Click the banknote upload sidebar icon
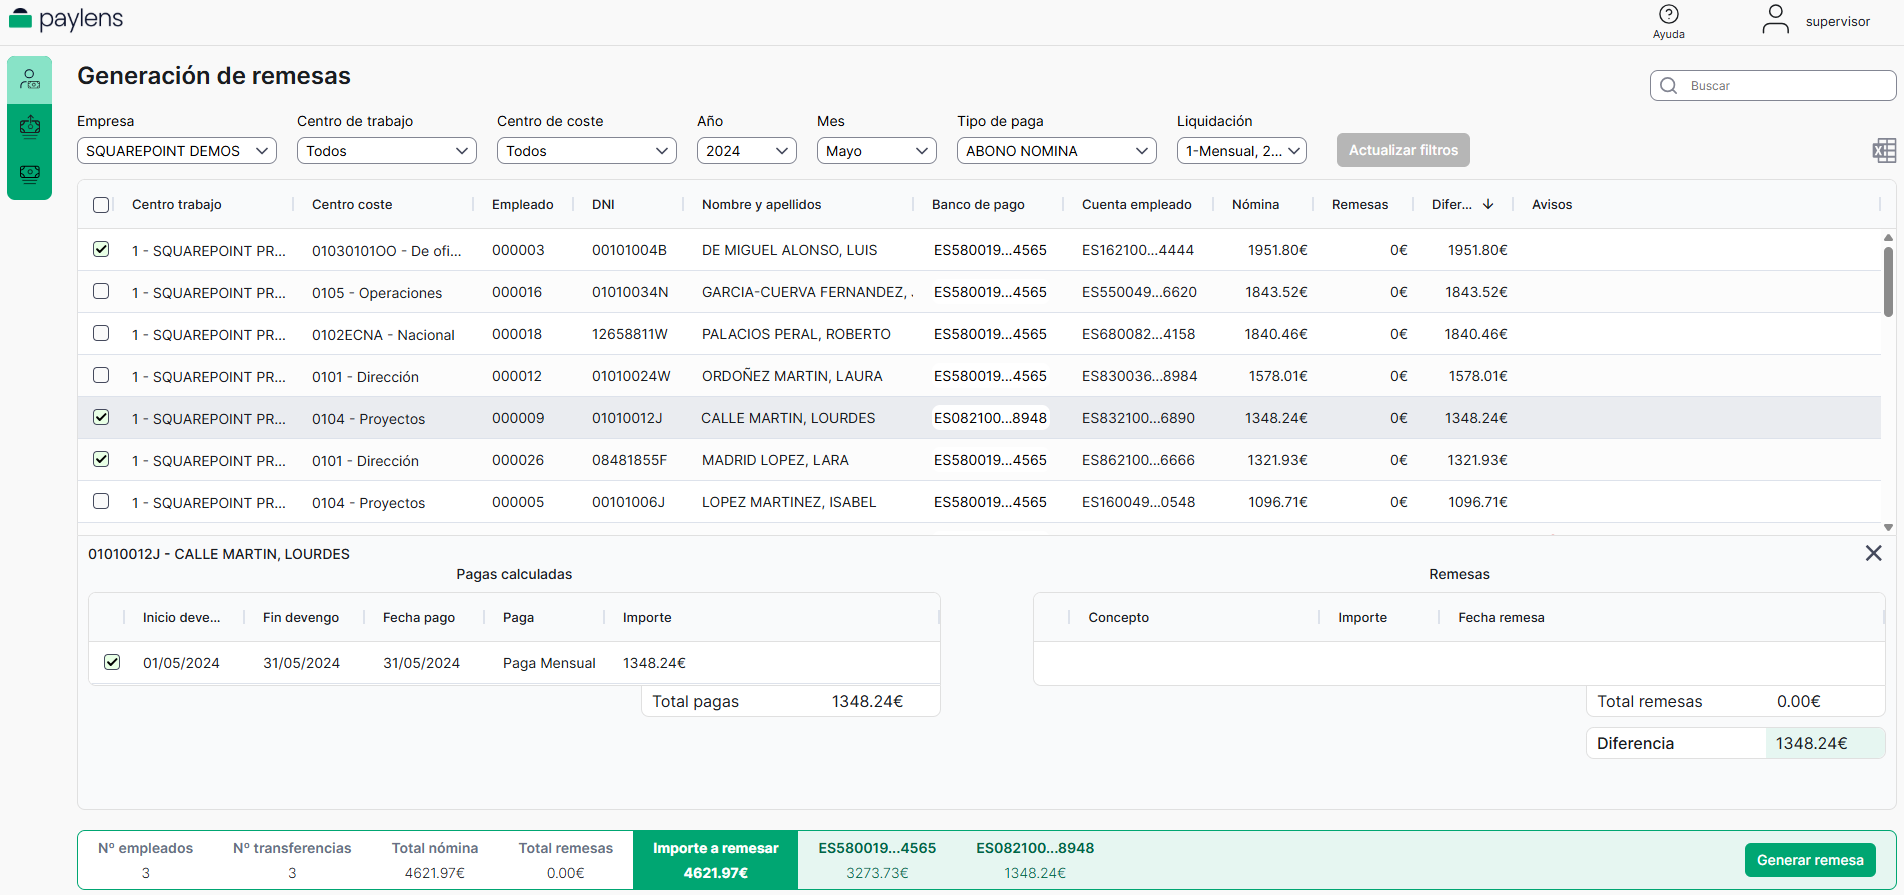This screenshot has width=1904, height=895. 30,127
